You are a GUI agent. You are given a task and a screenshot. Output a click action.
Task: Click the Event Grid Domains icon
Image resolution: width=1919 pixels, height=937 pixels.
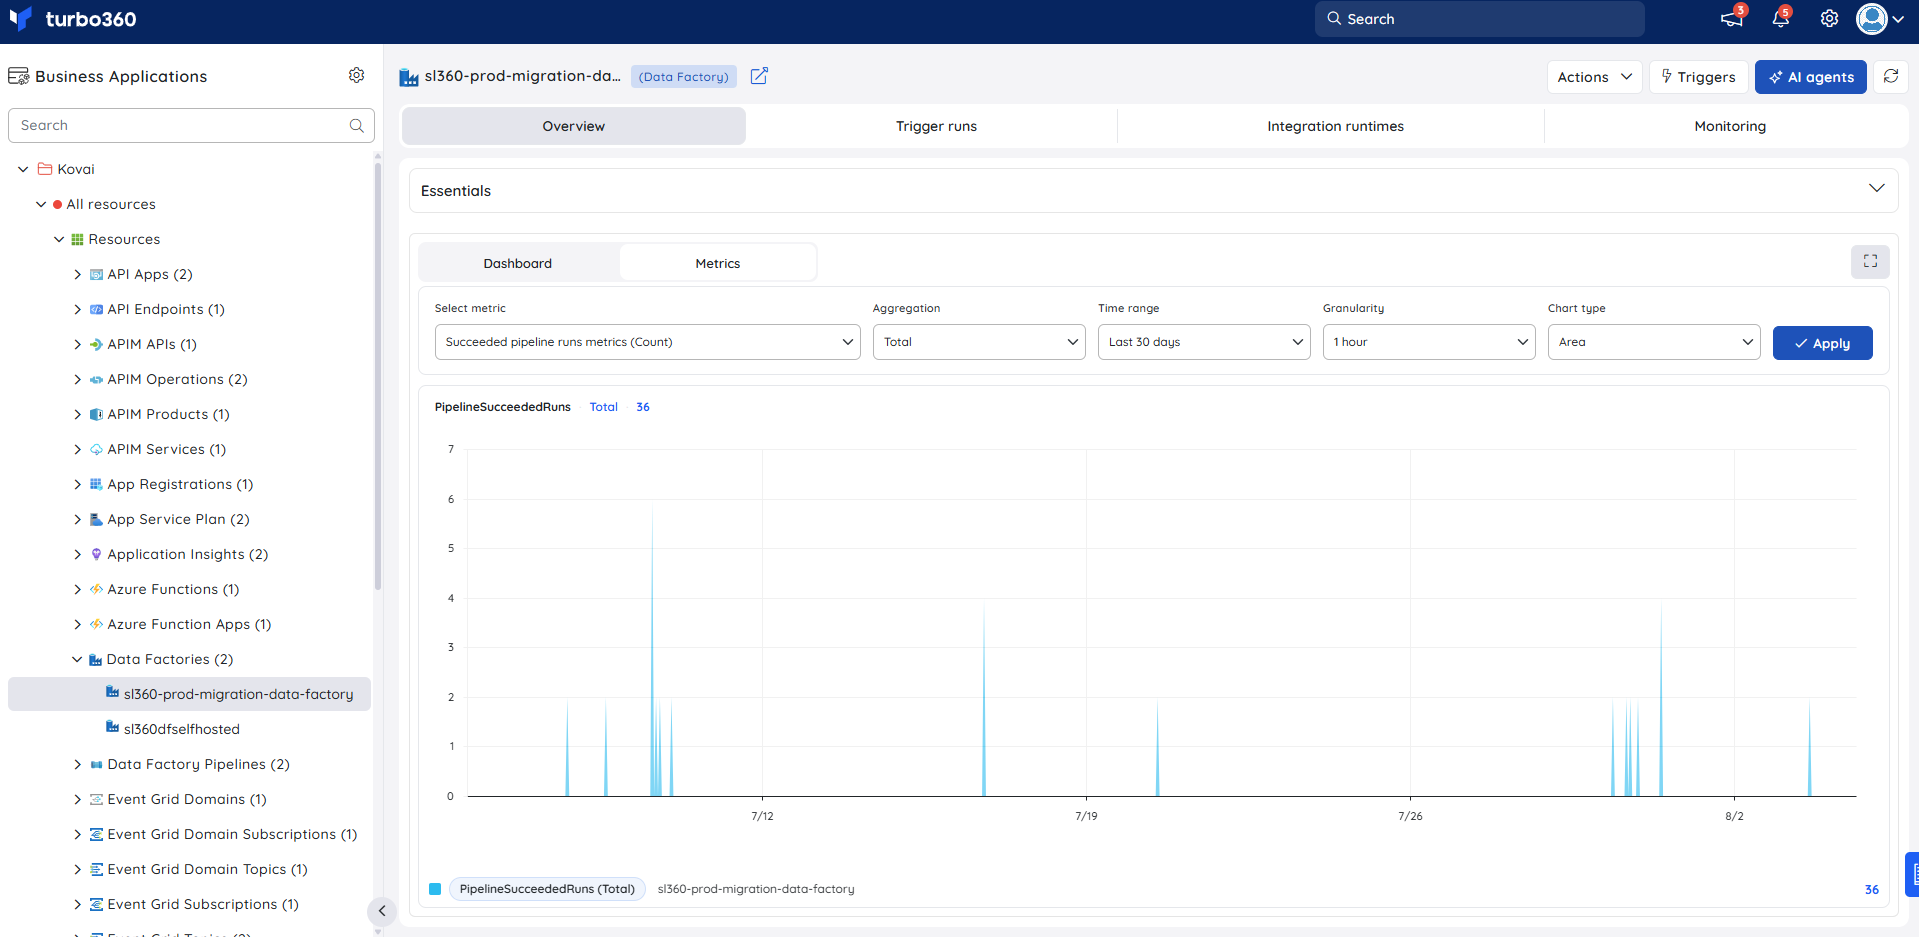(96, 799)
